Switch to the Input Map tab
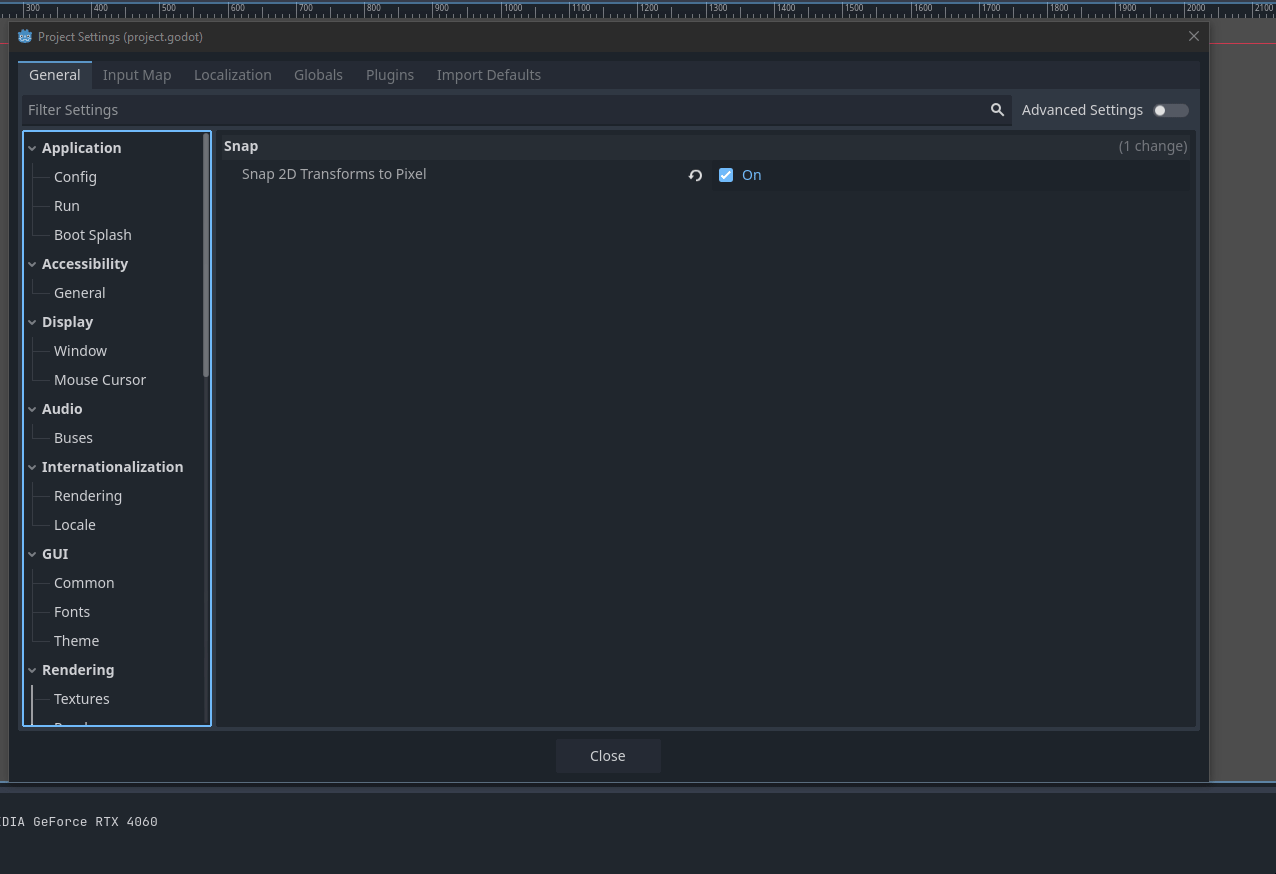This screenshot has height=874, width=1276. pos(137,74)
